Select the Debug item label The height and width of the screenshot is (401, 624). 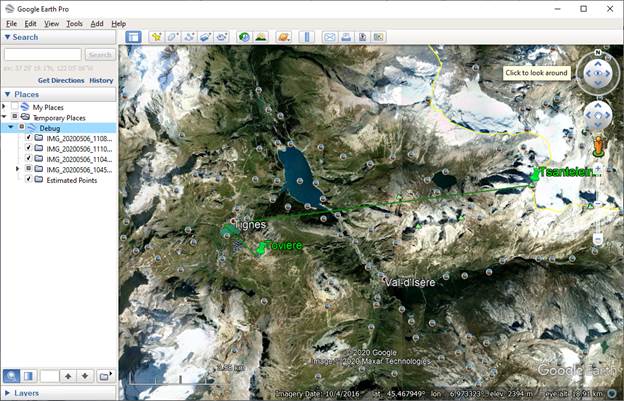coord(50,128)
